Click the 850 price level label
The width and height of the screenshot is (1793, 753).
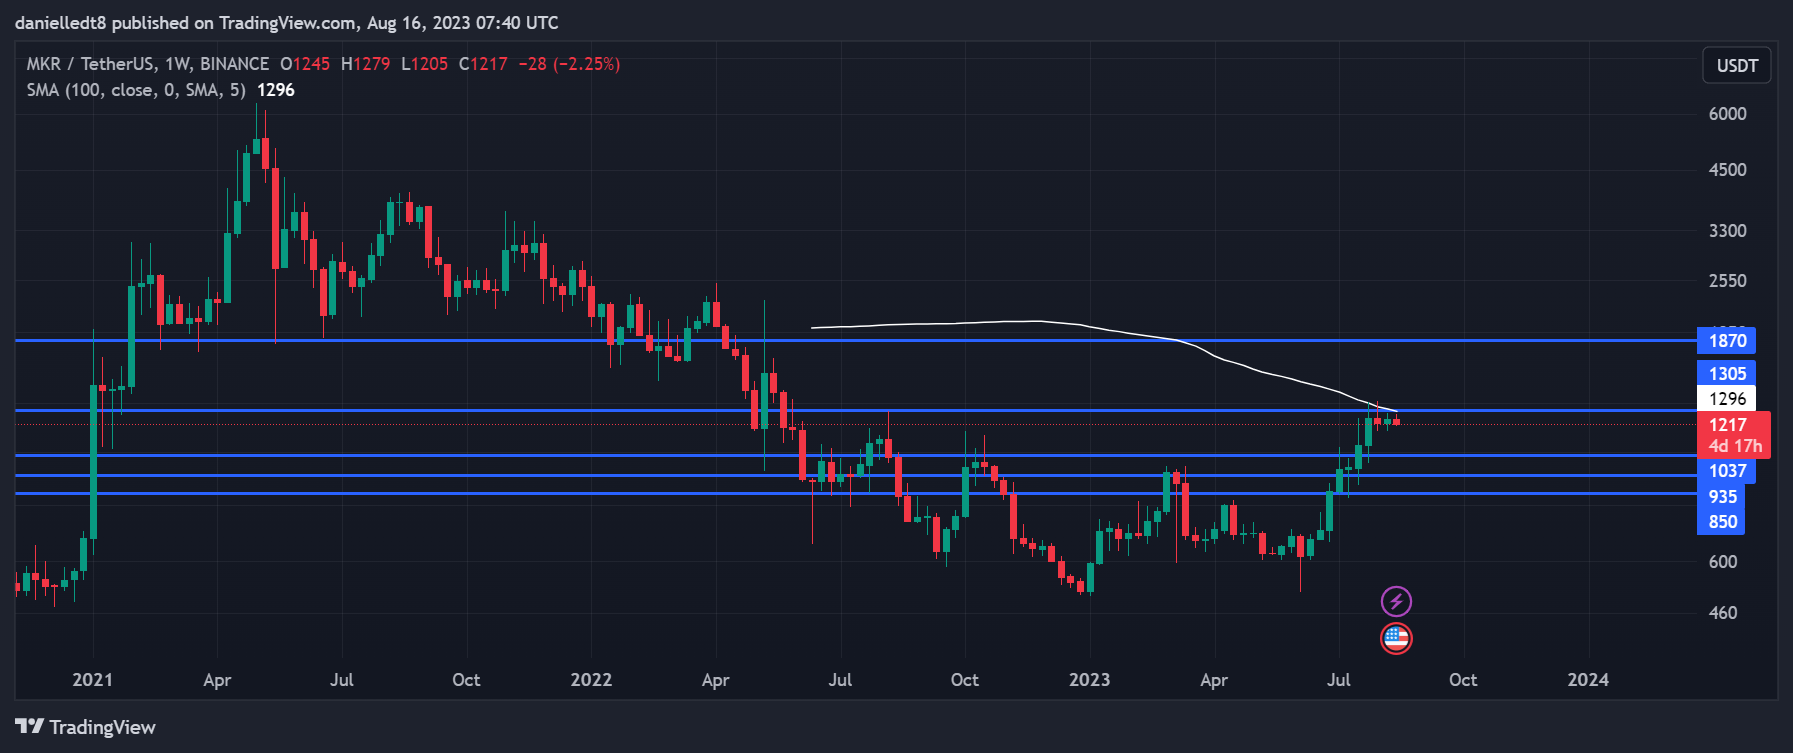click(x=1722, y=522)
